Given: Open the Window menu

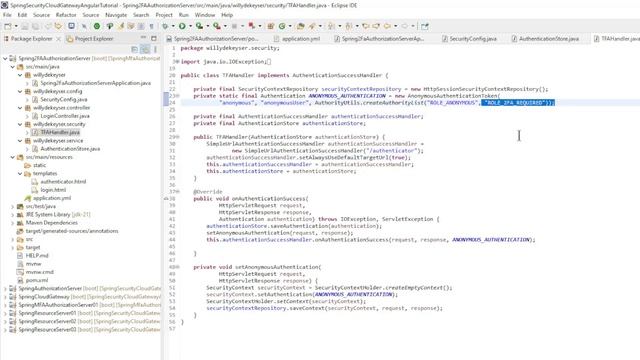Looking at the screenshot, I should tap(204, 15).
